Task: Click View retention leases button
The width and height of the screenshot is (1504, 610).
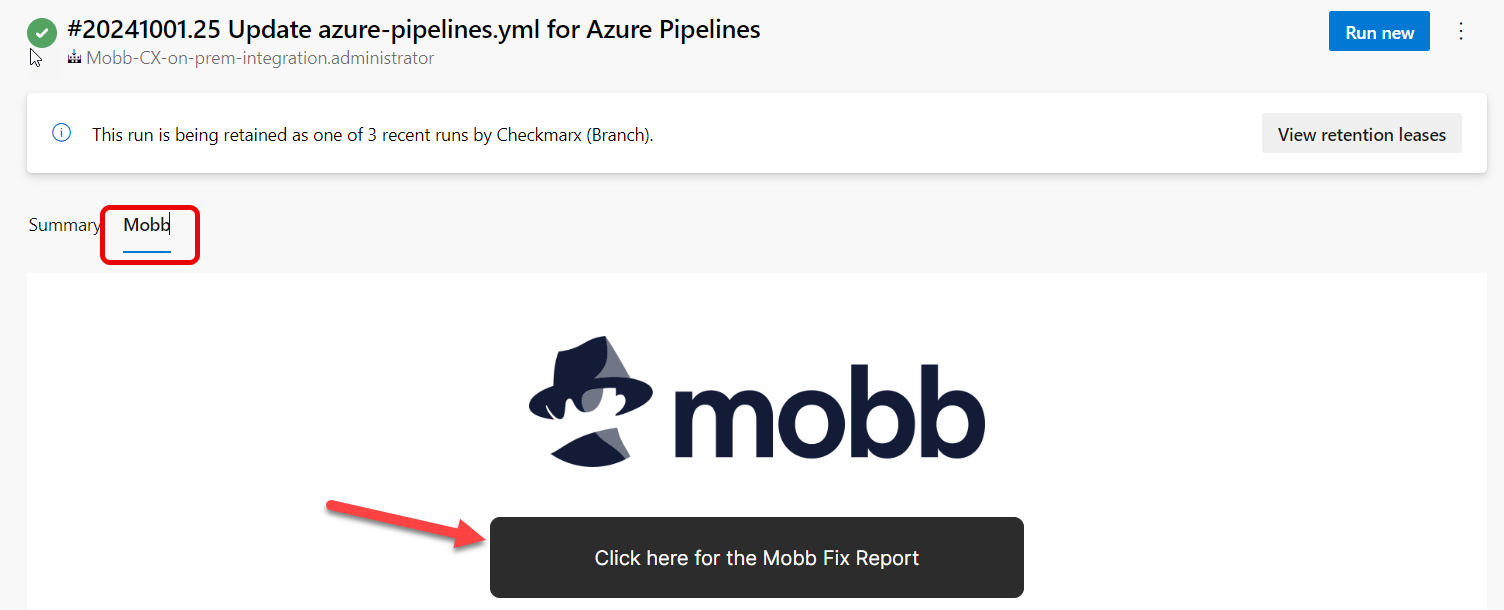Action: pyautogui.click(x=1361, y=134)
